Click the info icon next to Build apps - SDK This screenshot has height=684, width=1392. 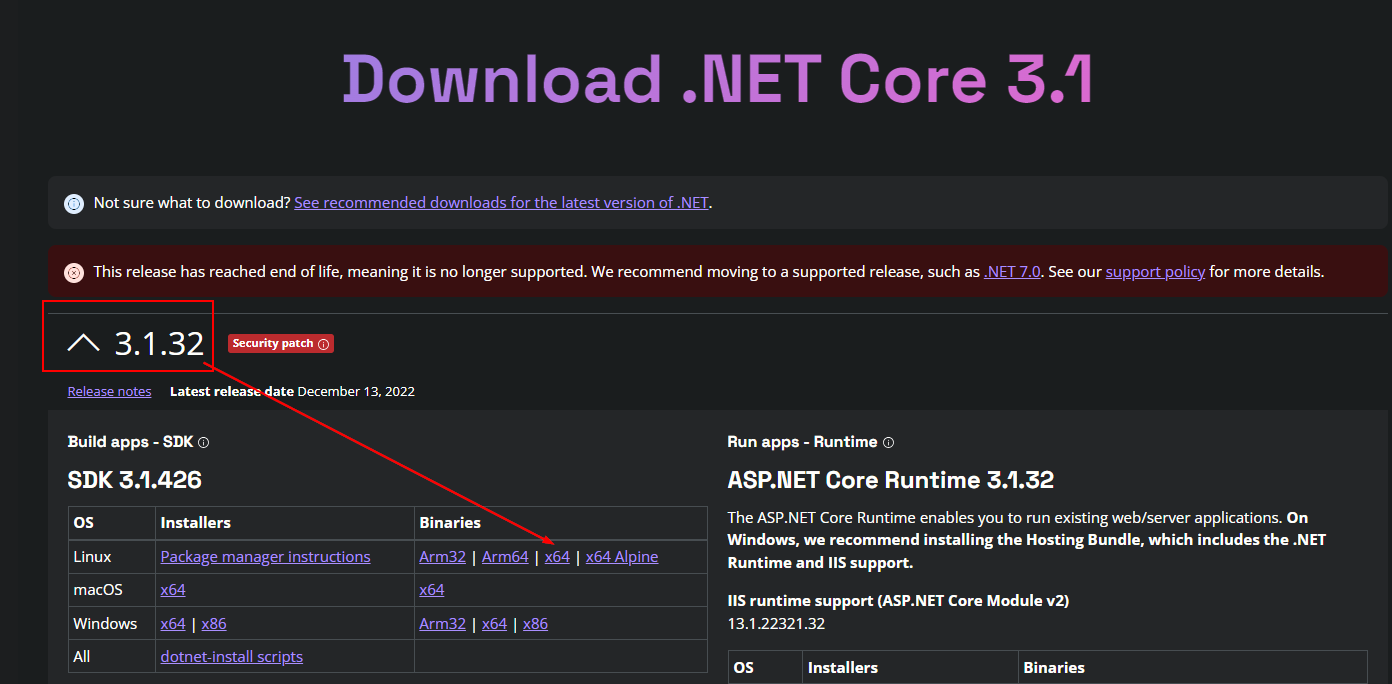[204, 442]
